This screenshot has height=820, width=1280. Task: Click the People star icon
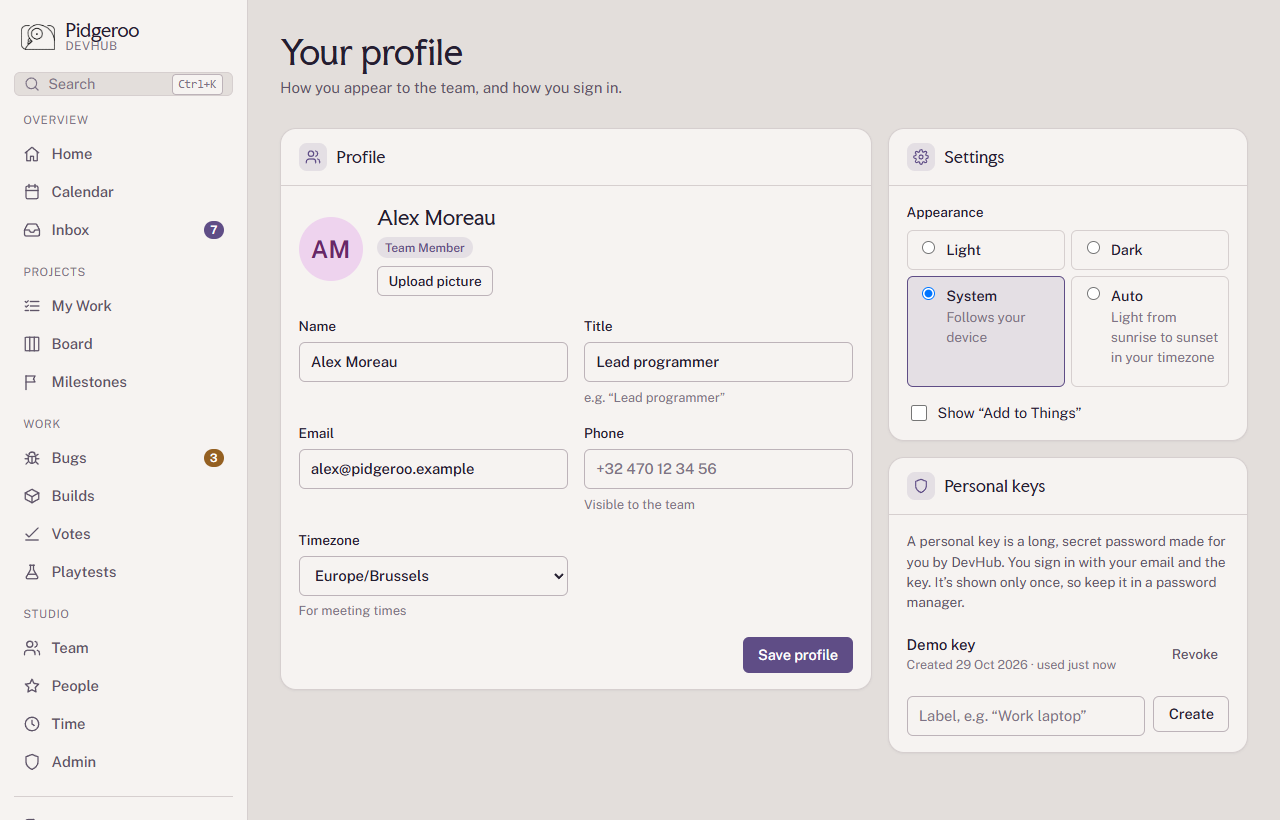32,686
